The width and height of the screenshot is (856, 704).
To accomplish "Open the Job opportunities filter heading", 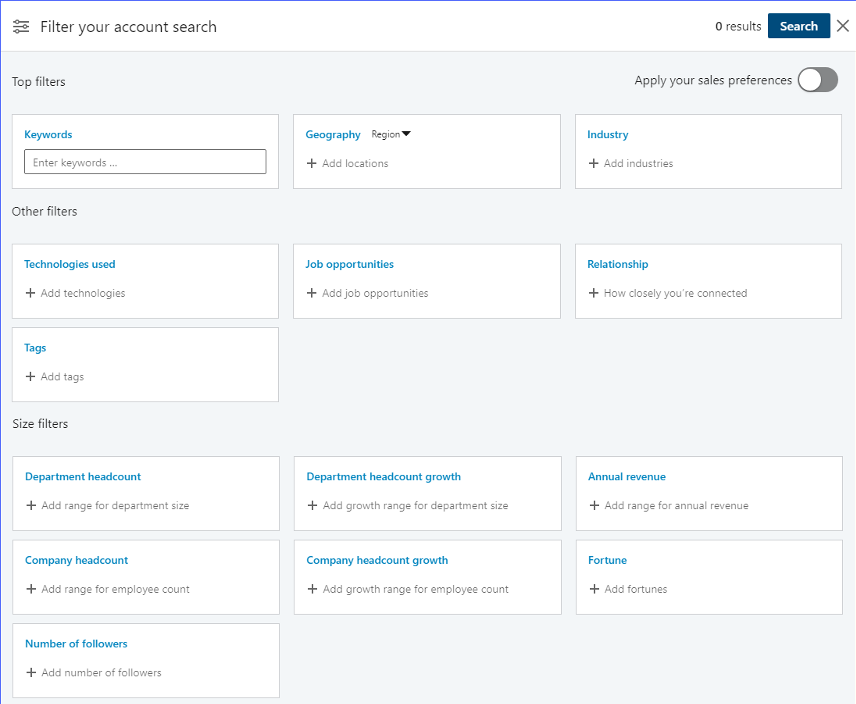I will click(x=349, y=264).
